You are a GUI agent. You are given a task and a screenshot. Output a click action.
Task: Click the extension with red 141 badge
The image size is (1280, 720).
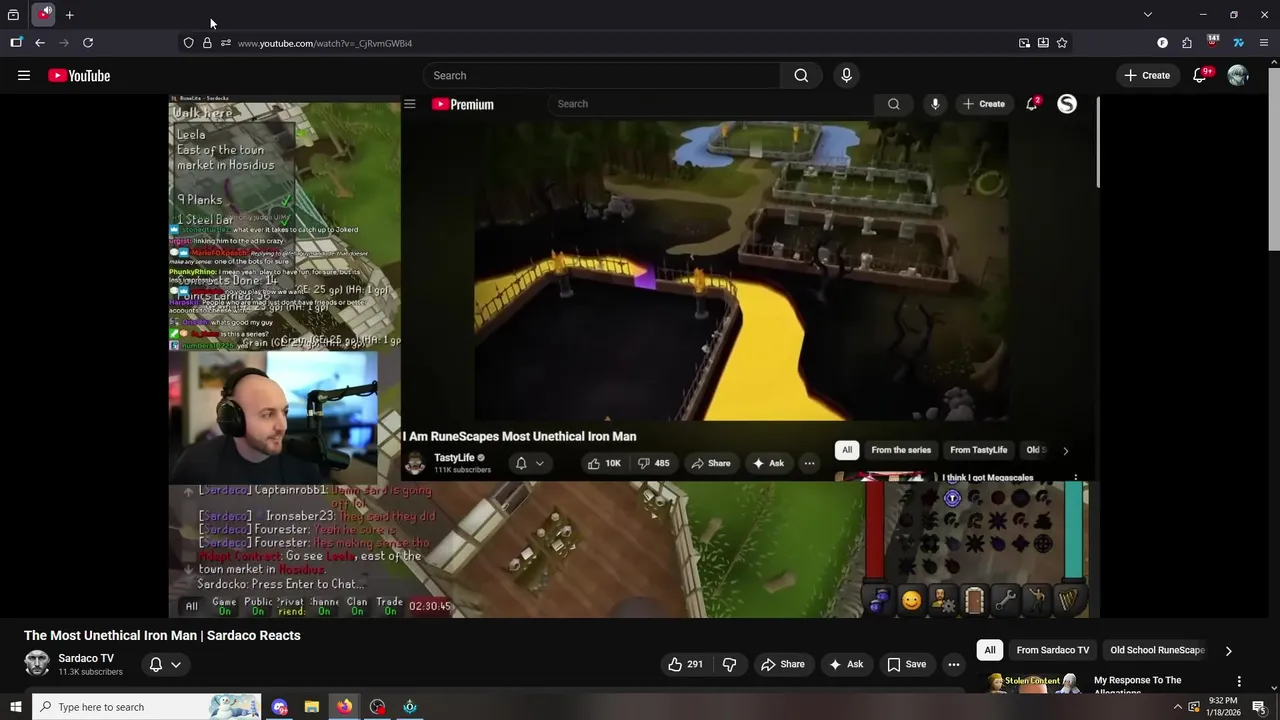tap(1213, 42)
